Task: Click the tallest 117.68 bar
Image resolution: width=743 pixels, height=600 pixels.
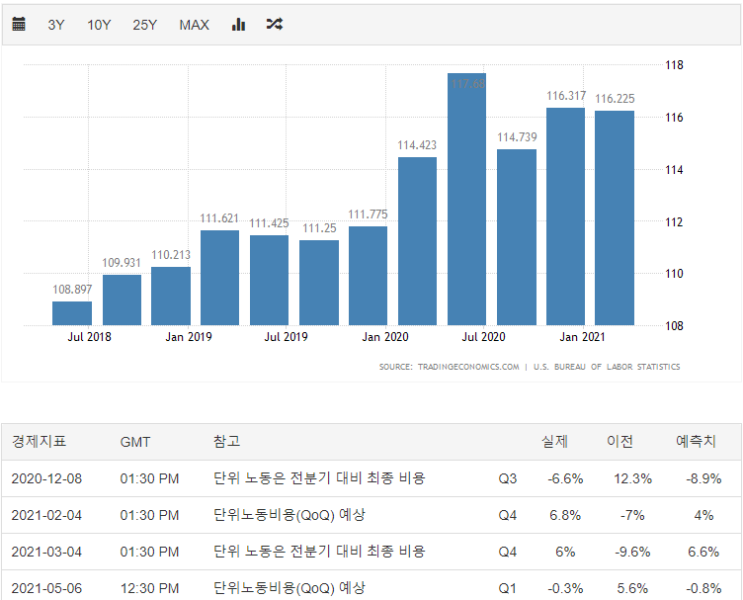Action: point(467,199)
